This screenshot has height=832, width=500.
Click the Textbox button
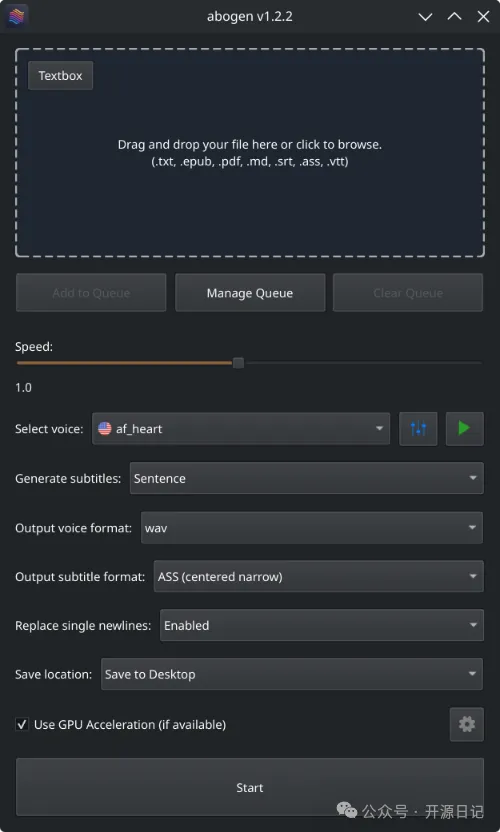click(61, 75)
